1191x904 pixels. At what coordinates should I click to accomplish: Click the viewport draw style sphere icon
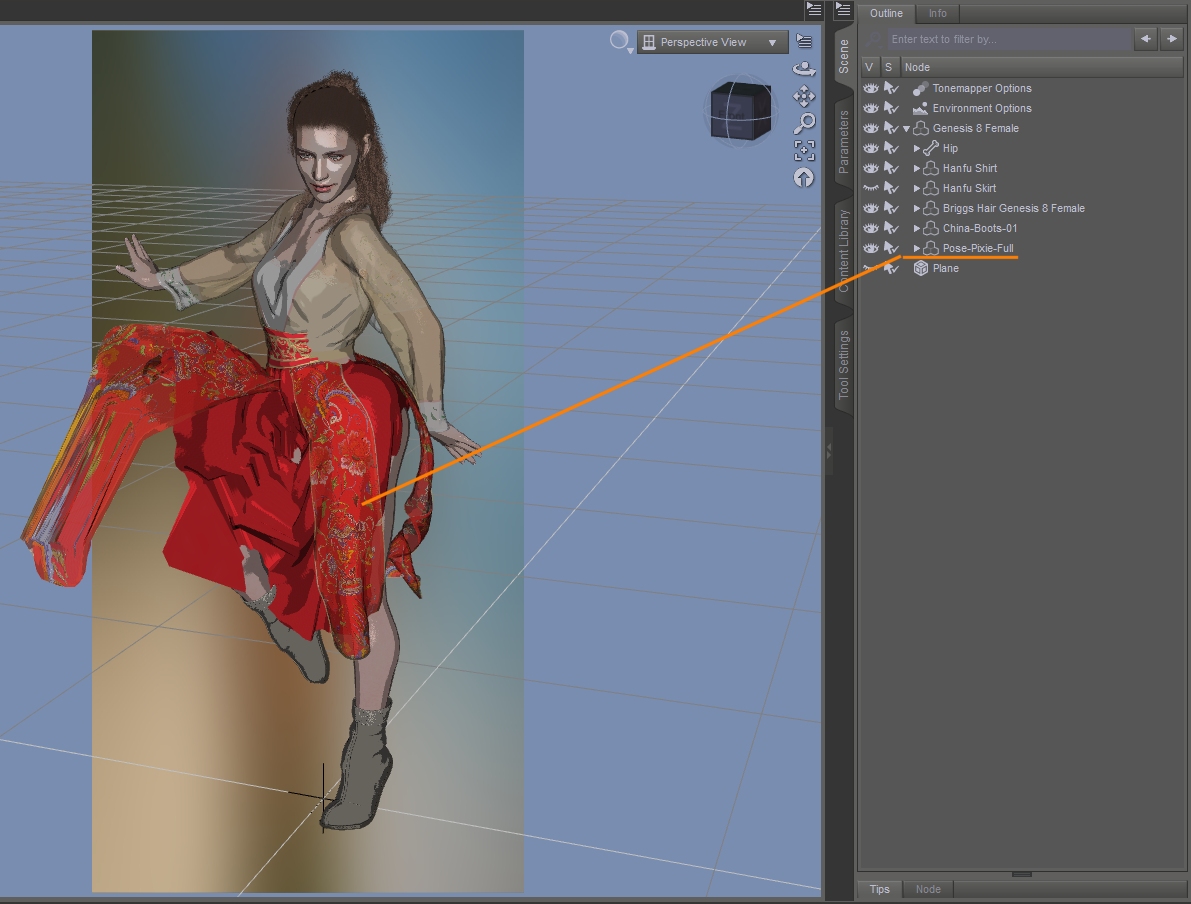tap(619, 40)
